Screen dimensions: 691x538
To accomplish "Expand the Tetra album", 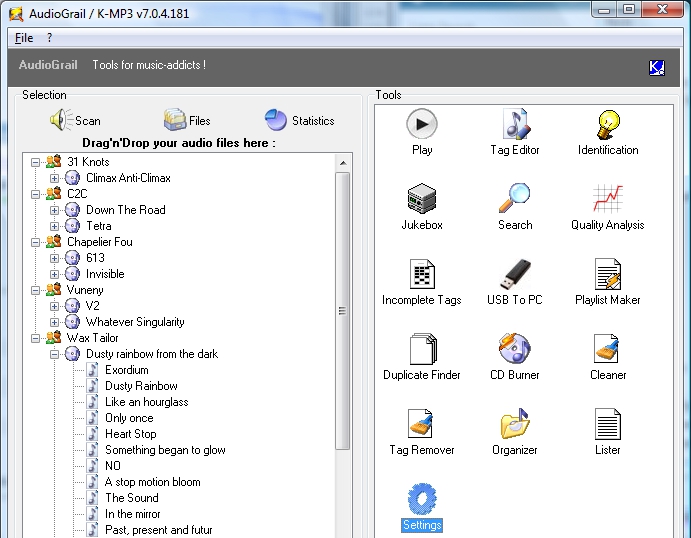I will [54, 226].
